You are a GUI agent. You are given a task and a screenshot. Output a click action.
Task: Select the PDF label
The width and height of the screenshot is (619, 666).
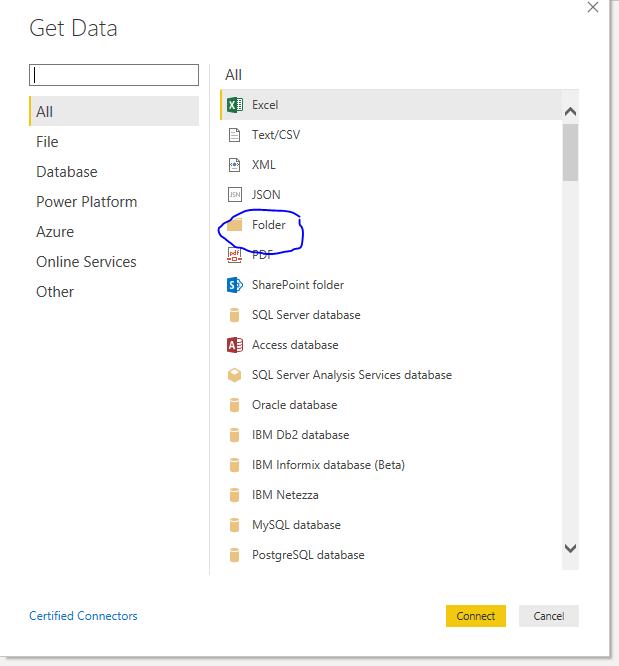(x=262, y=255)
